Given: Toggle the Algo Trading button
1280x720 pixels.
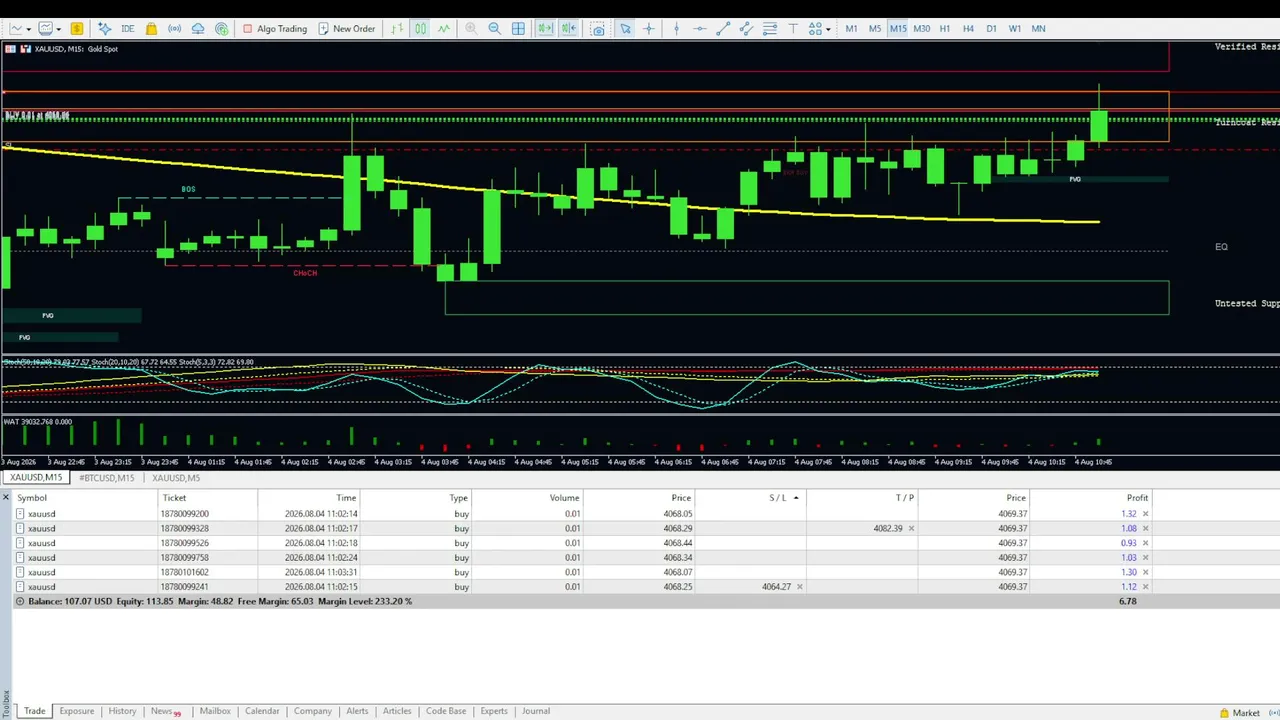Looking at the screenshot, I should click(x=275, y=29).
